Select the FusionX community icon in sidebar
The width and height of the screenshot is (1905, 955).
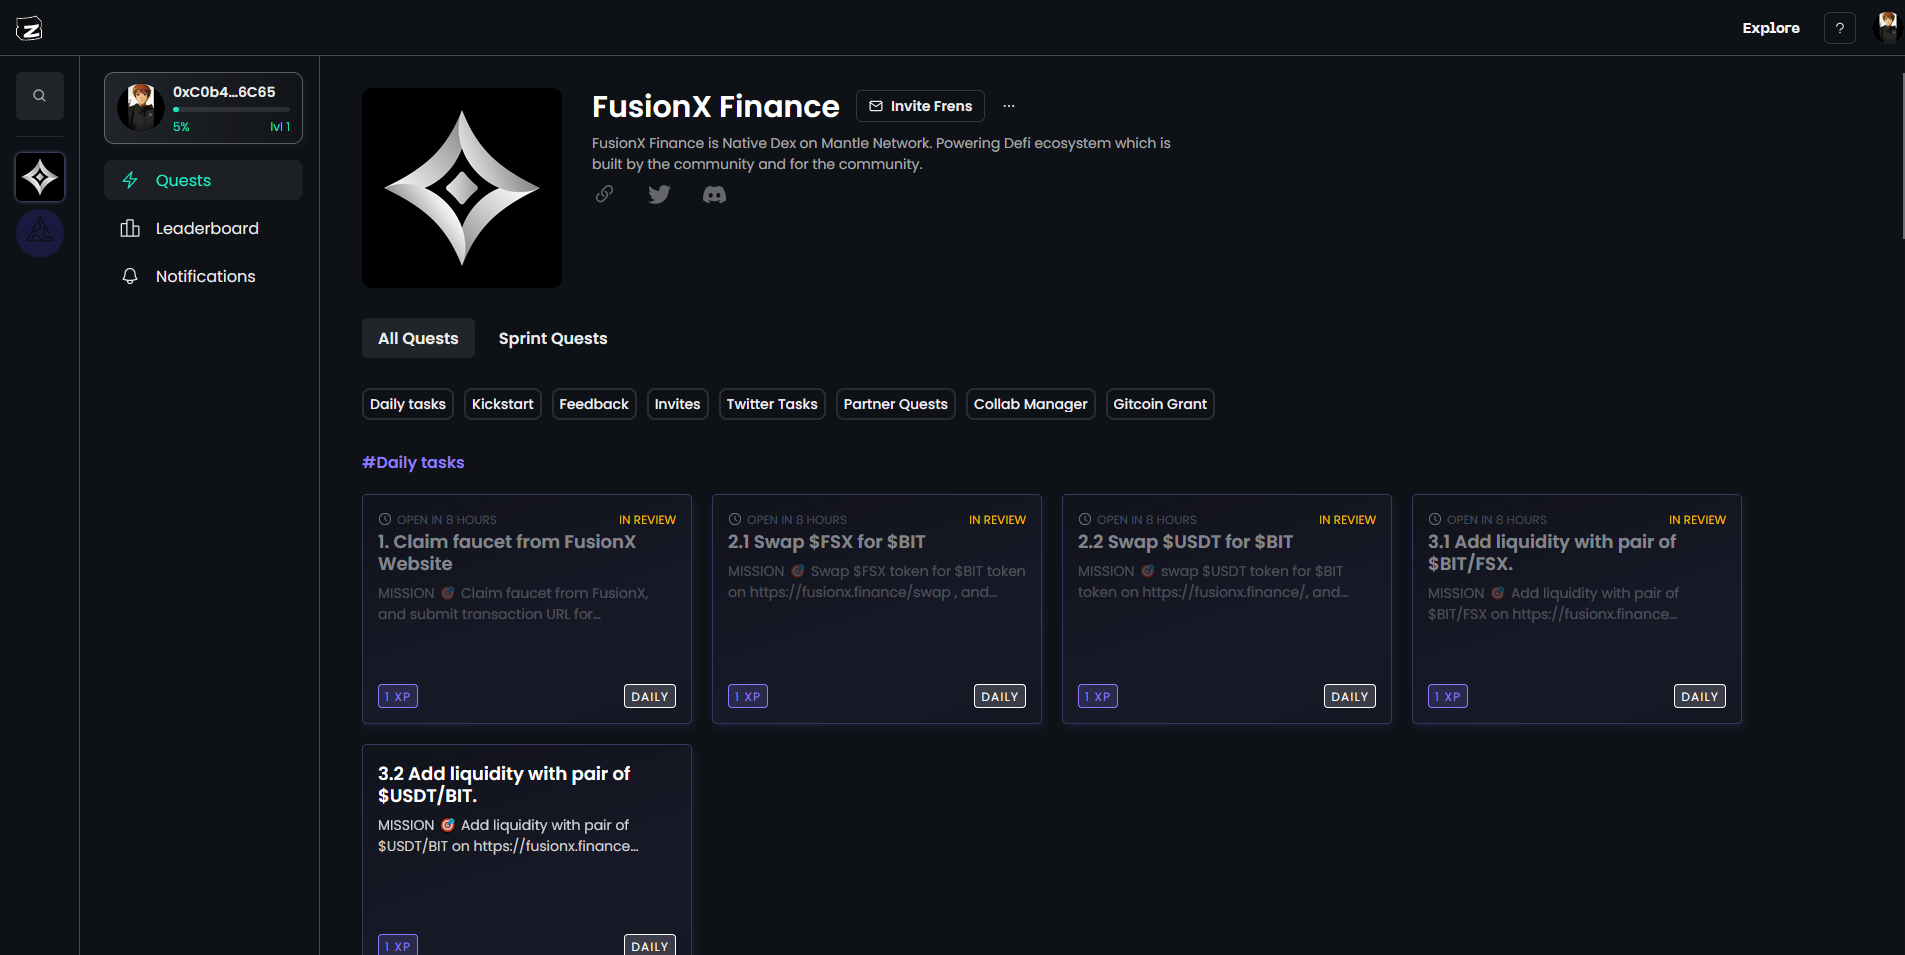tap(40, 178)
